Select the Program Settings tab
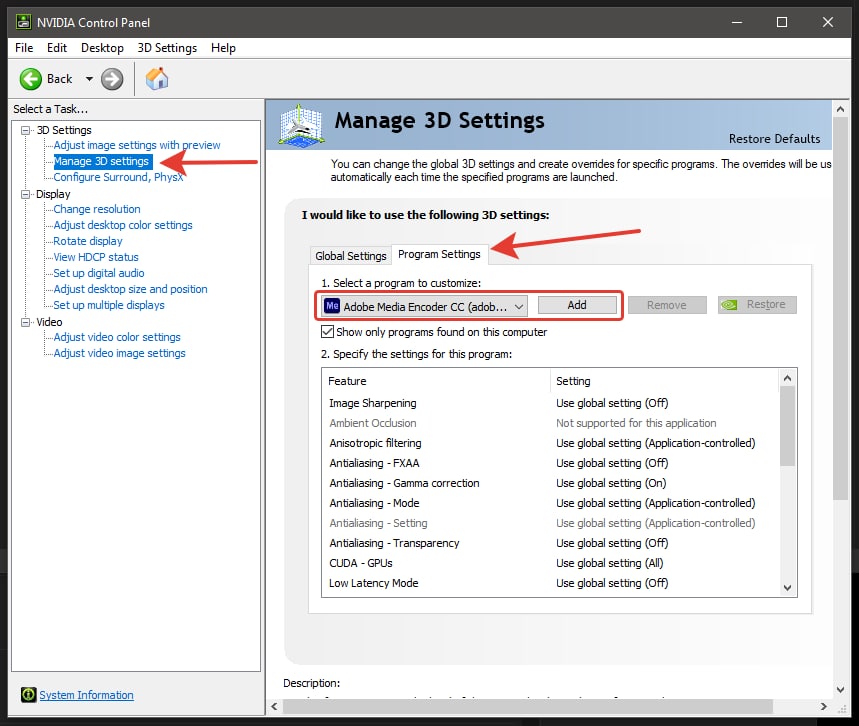The height and width of the screenshot is (726, 859). pyautogui.click(x=439, y=254)
